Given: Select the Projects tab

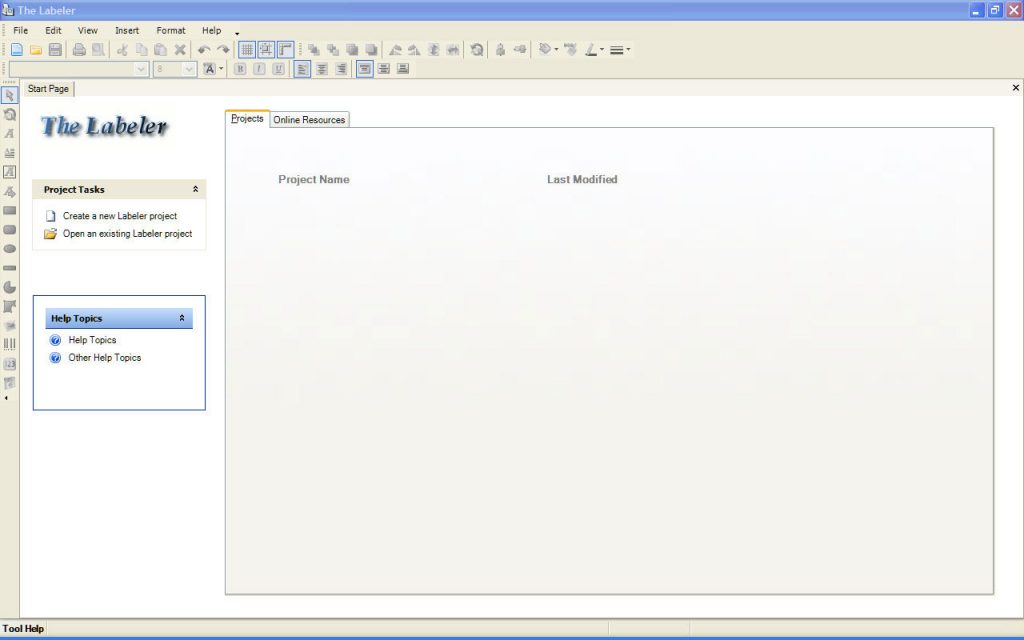Looking at the screenshot, I should [x=247, y=119].
